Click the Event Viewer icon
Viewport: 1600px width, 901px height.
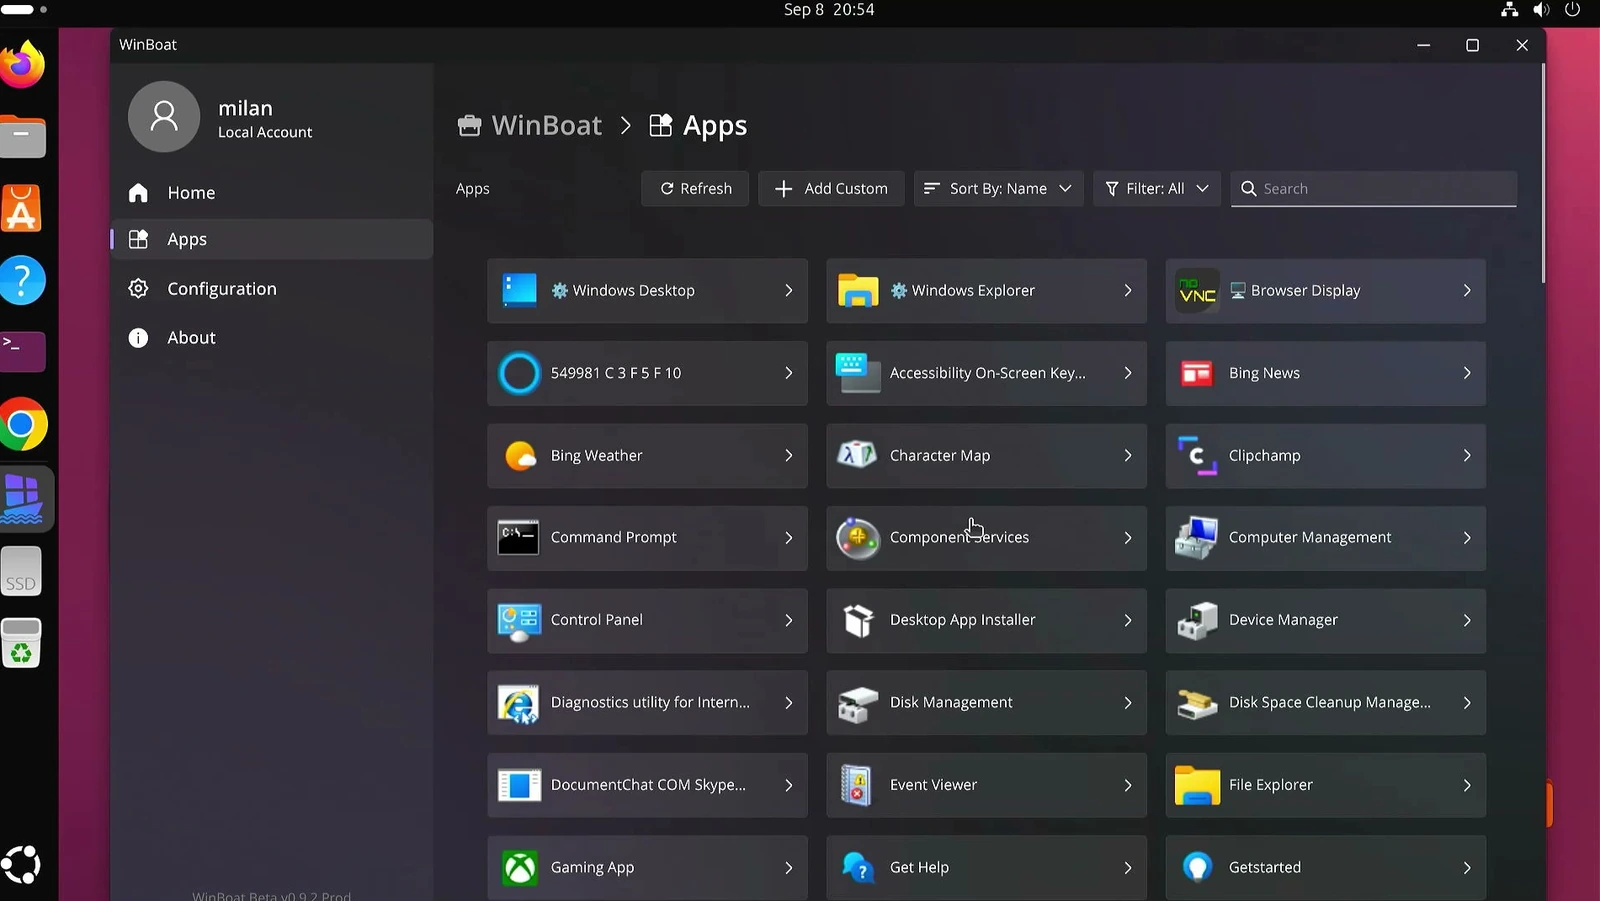click(857, 785)
